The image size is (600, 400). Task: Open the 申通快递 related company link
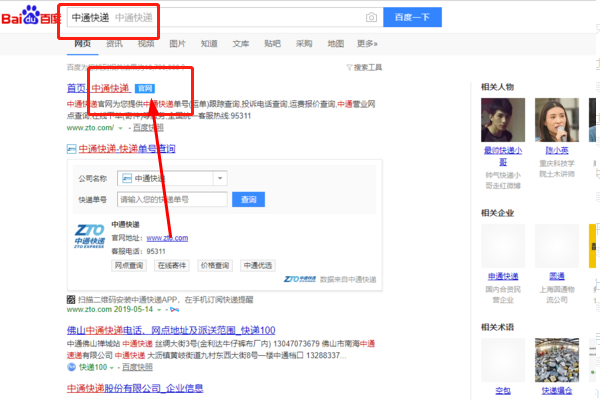click(x=503, y=276)
